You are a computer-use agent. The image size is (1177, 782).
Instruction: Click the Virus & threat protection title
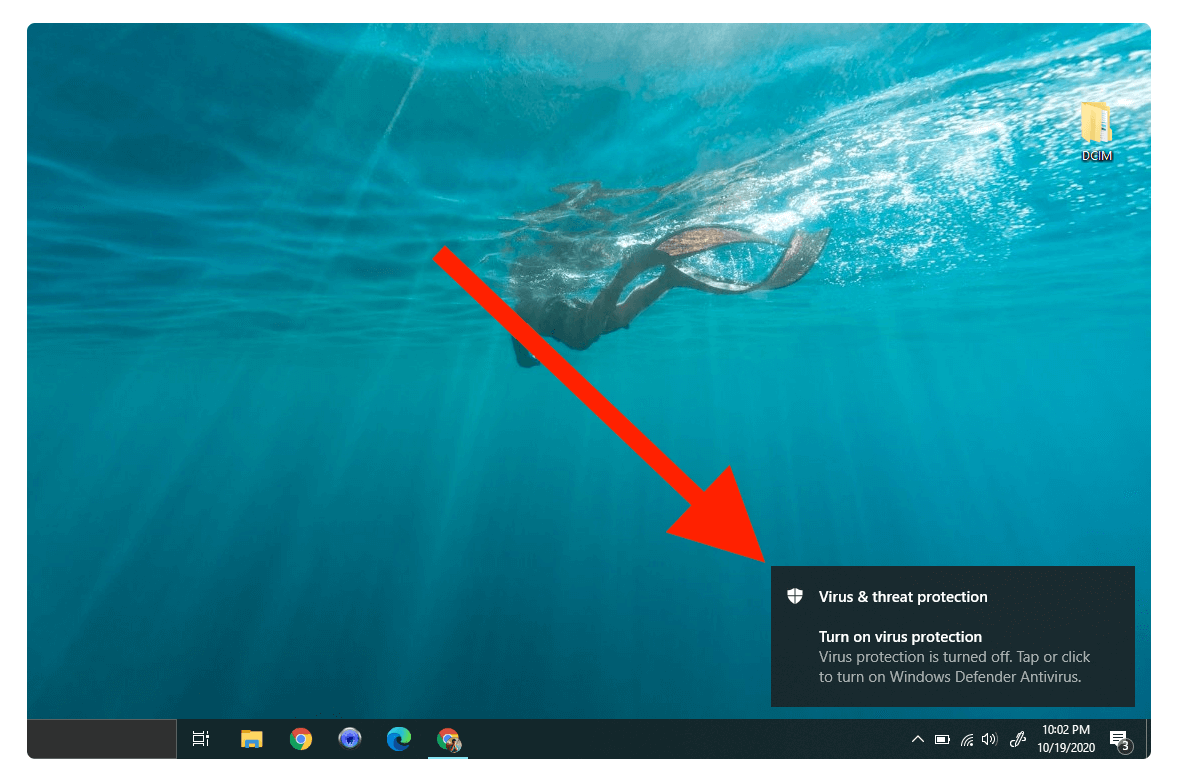click(902, 597)
